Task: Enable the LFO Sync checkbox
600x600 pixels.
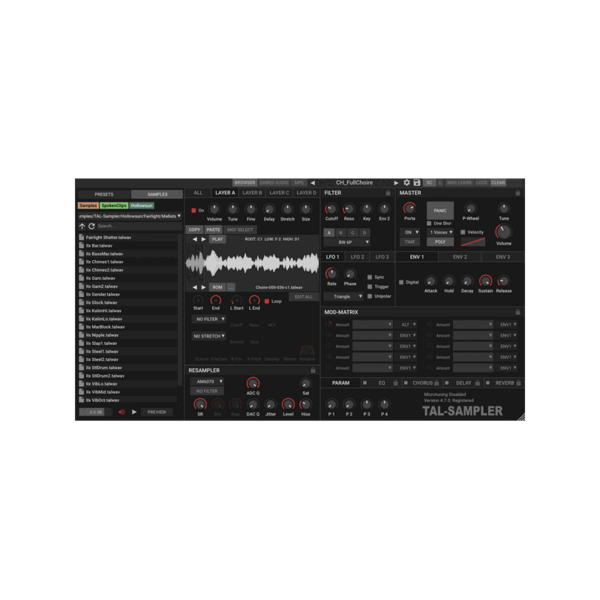Action: coord(370,277)
